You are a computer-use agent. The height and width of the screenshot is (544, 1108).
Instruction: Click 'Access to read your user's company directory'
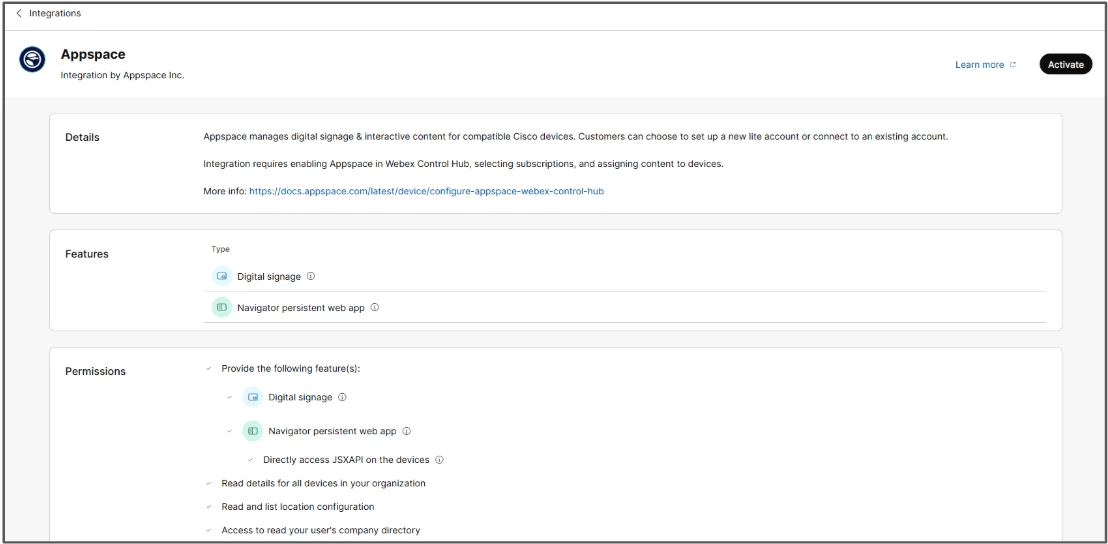[x=321, y=530]
